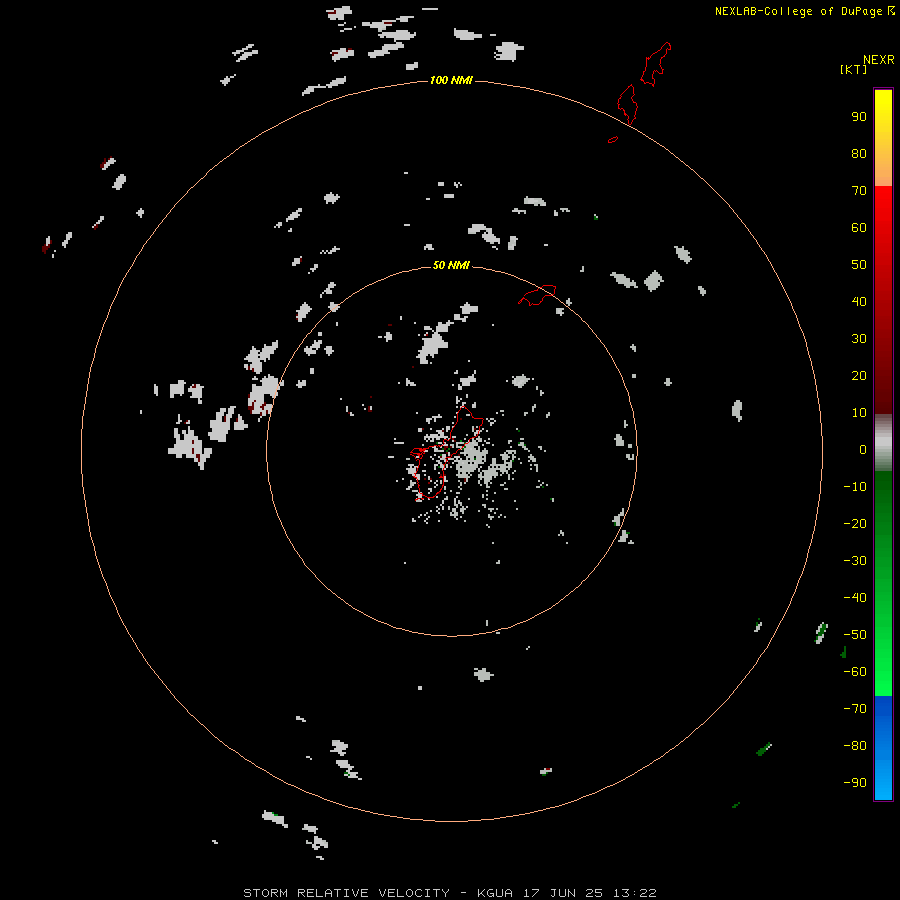The width and height of the screenshot is (900, 900).
Task: Click the NEXR label above the color scale
Action: click(x=878, y=60)
